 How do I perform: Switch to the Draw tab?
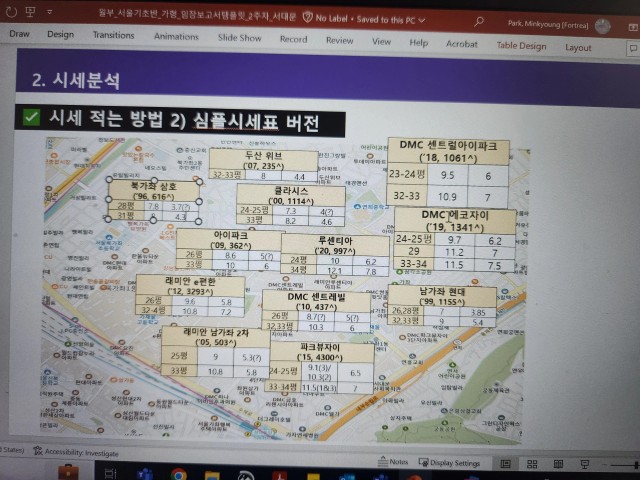(19, 34)
